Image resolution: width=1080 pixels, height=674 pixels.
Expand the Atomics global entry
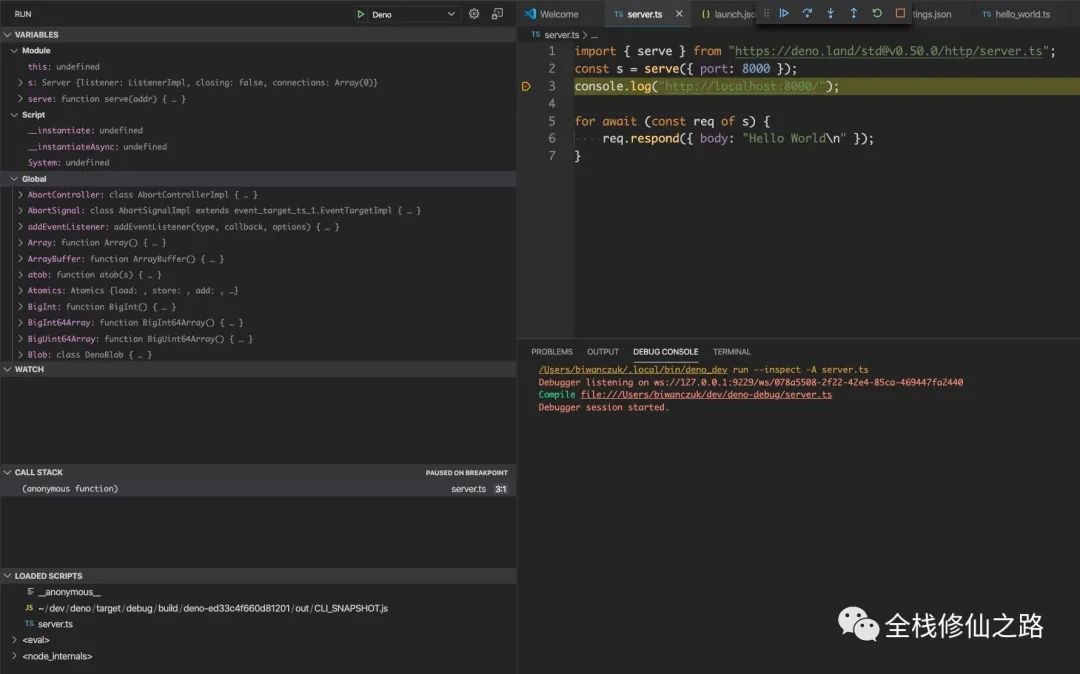click(x=20, y=291)
